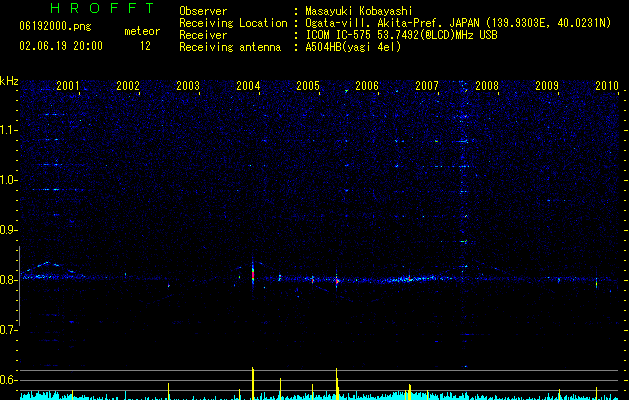This screenshot has width=629, height=400.
Task: Click the 2008 time marker
Action: pyautogui.click(x=487, y=86)
